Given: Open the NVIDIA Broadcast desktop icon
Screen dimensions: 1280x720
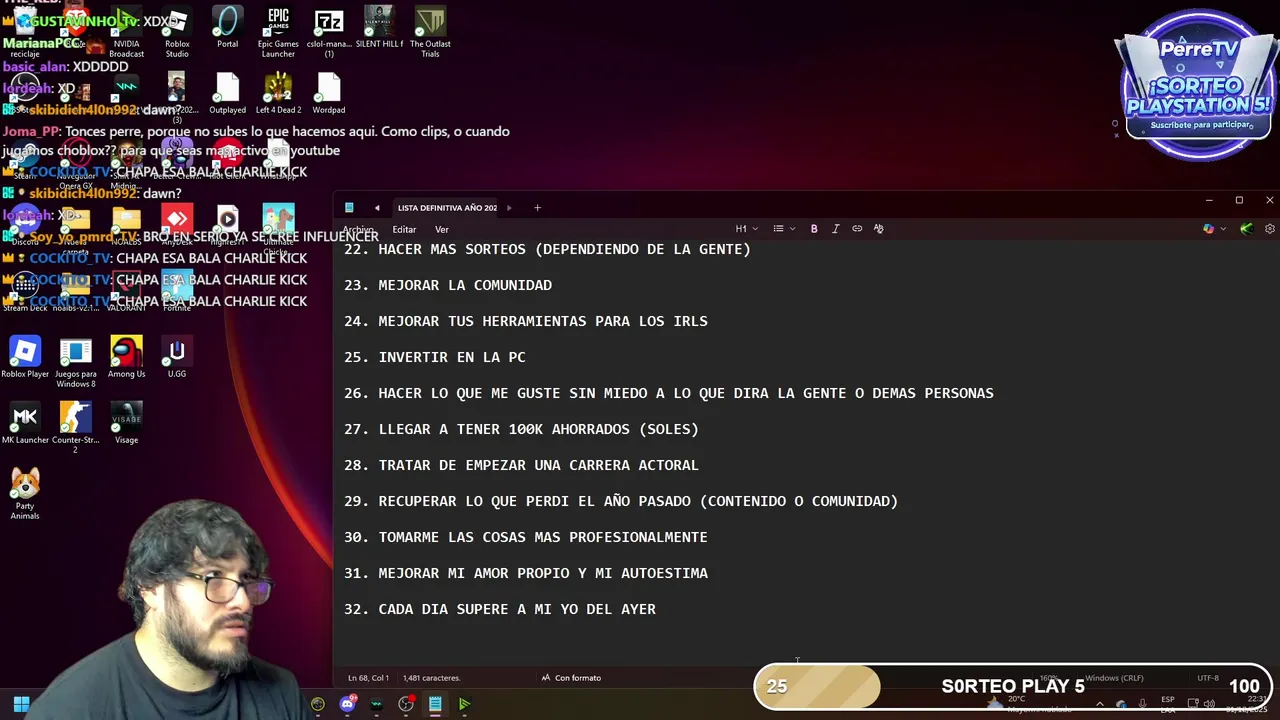Looking at the screenshot, I should click(x=126, y=32).
